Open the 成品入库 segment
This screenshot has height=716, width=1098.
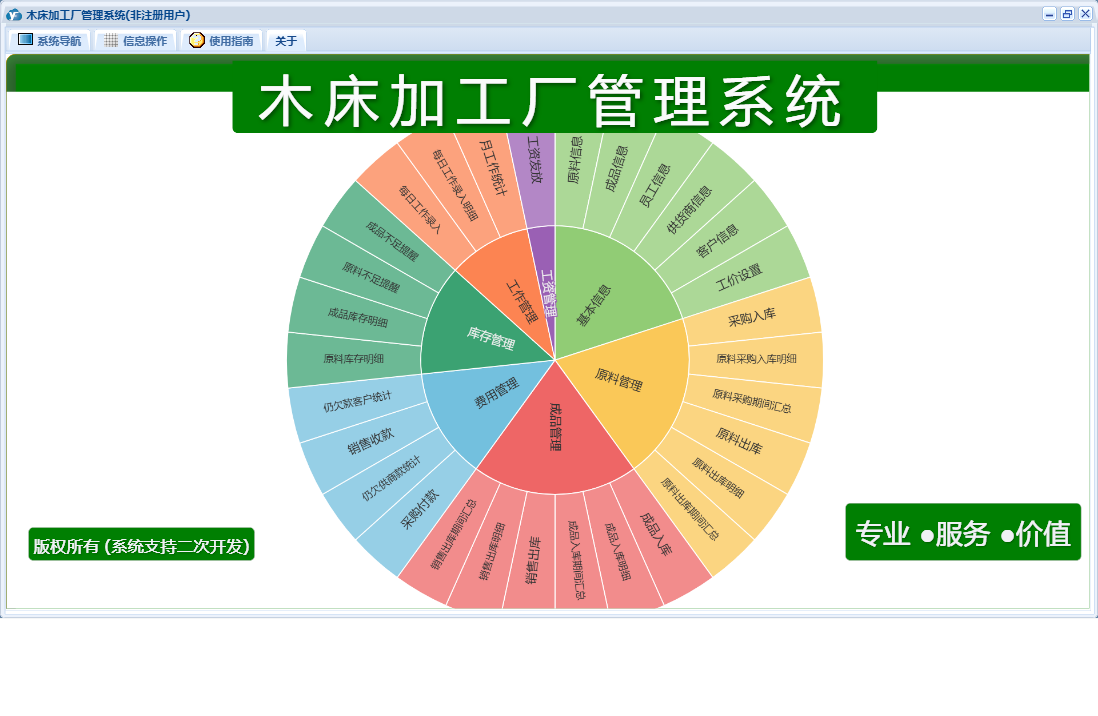coord(657,534)
